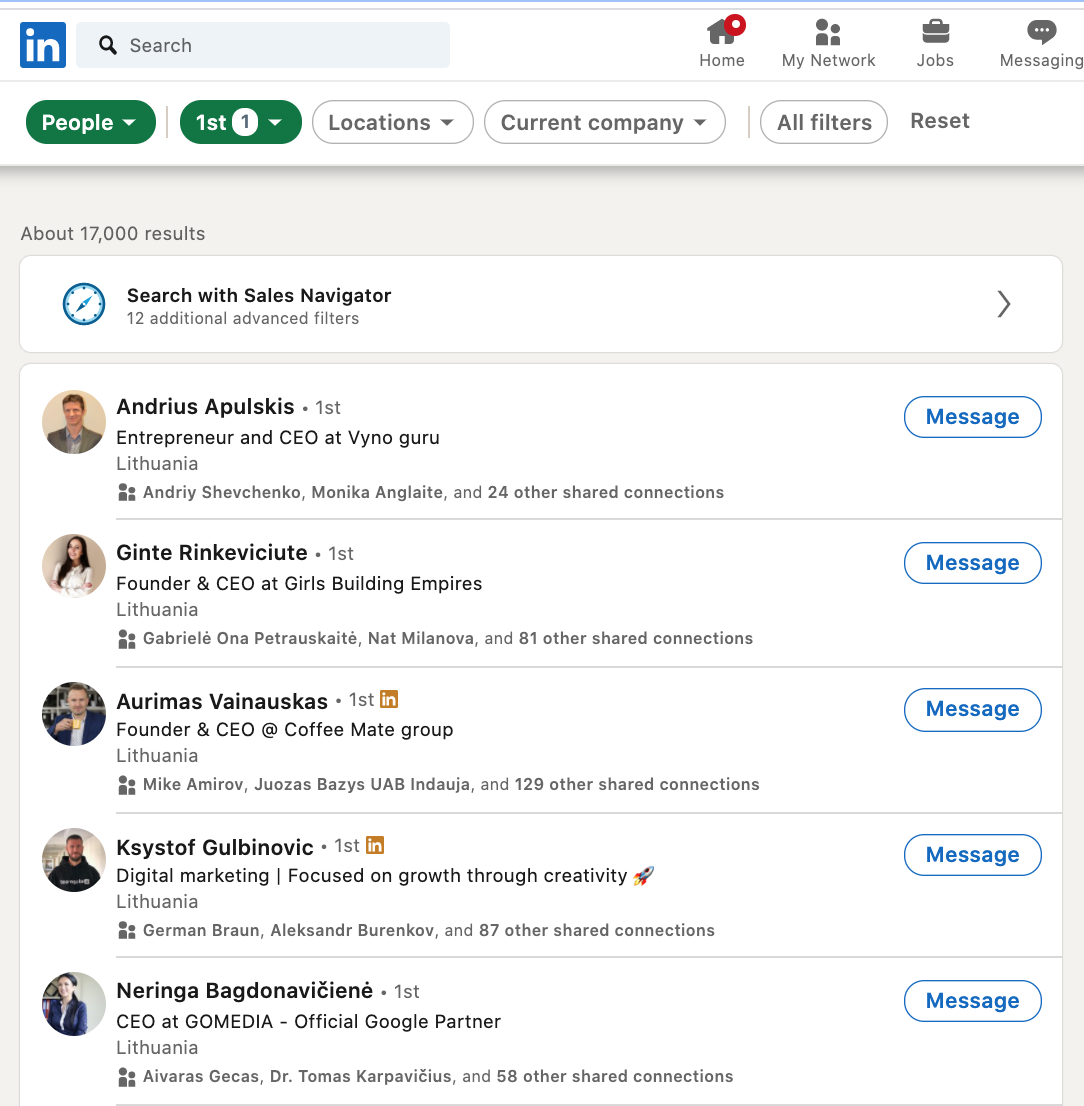Click into the Search input field

click(262, 45)
